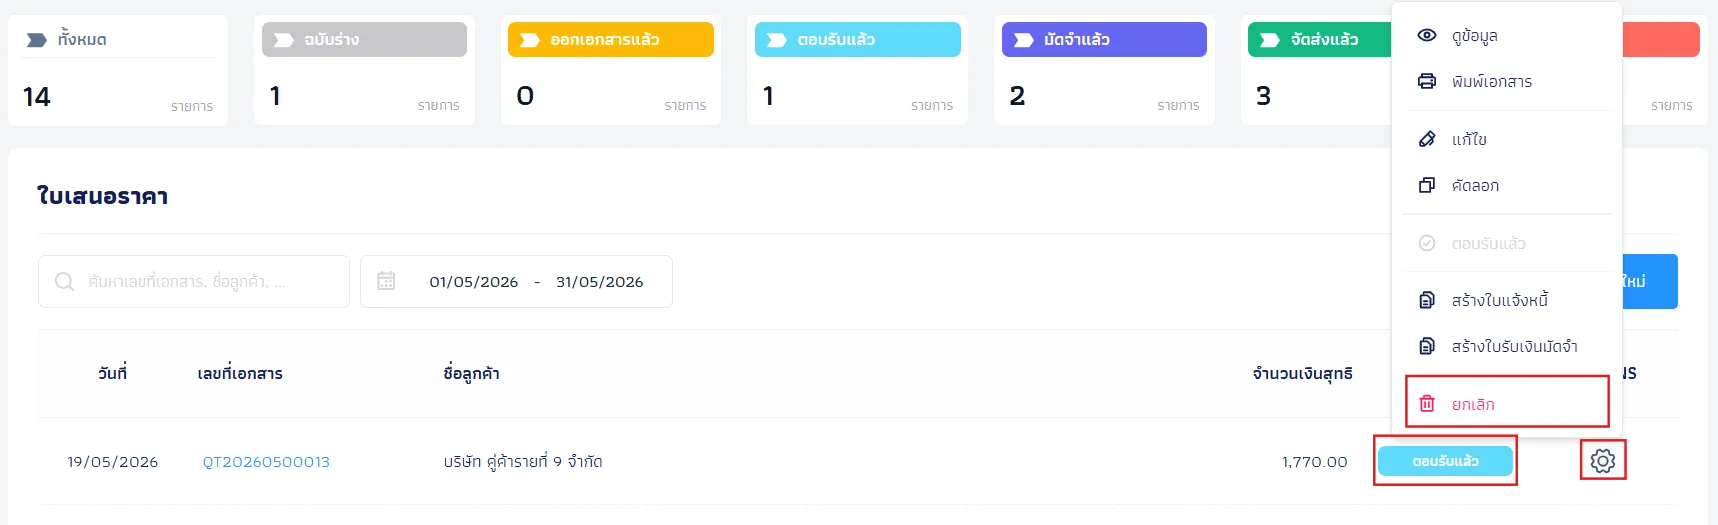
Task: Open the end date 31/05/2026 picker
Action: [x=600, y=282]
